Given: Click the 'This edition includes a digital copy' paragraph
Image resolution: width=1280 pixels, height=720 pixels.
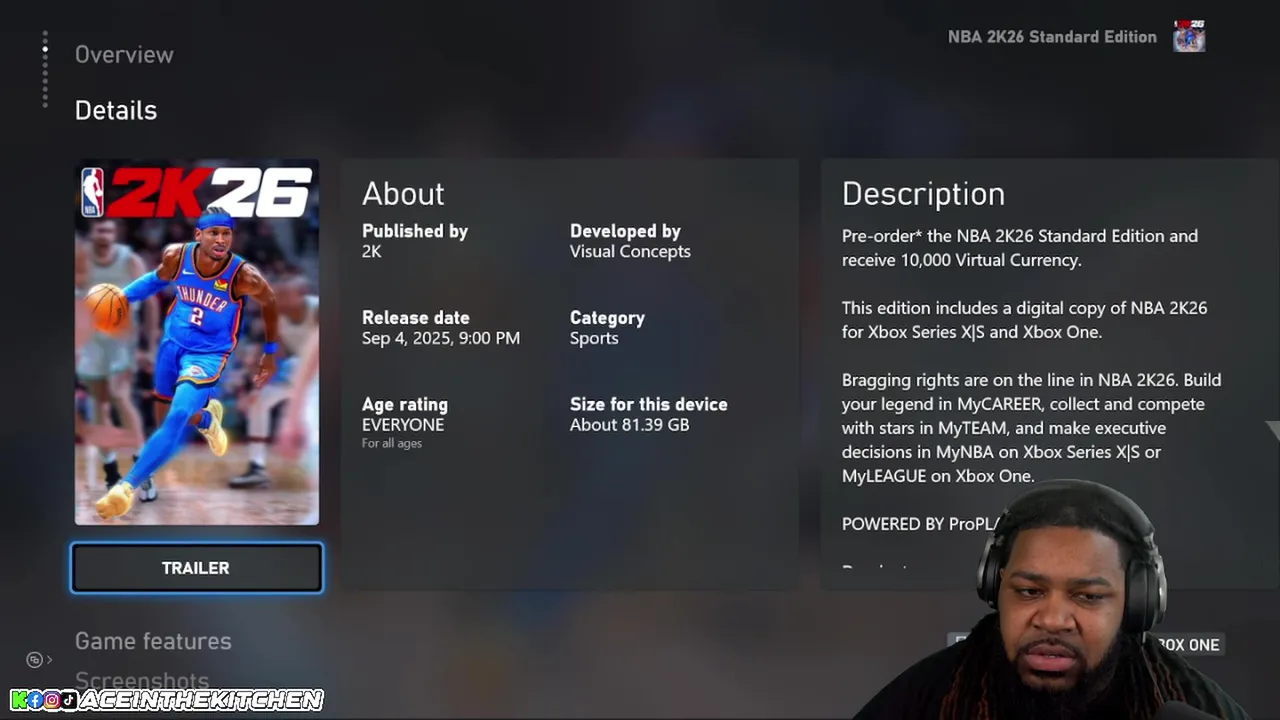Looking at the screenshot, I should pyautogui.click(x=1024, y=320).
